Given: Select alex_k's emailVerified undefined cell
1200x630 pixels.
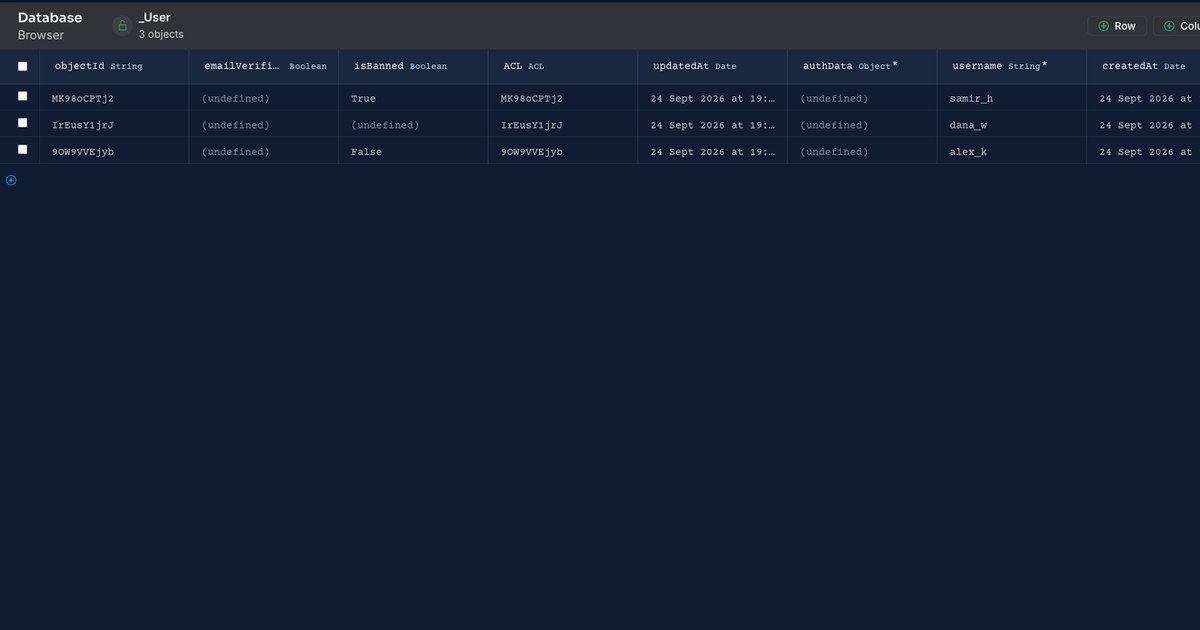Looking at the screenshot, I should pos(264,151).
